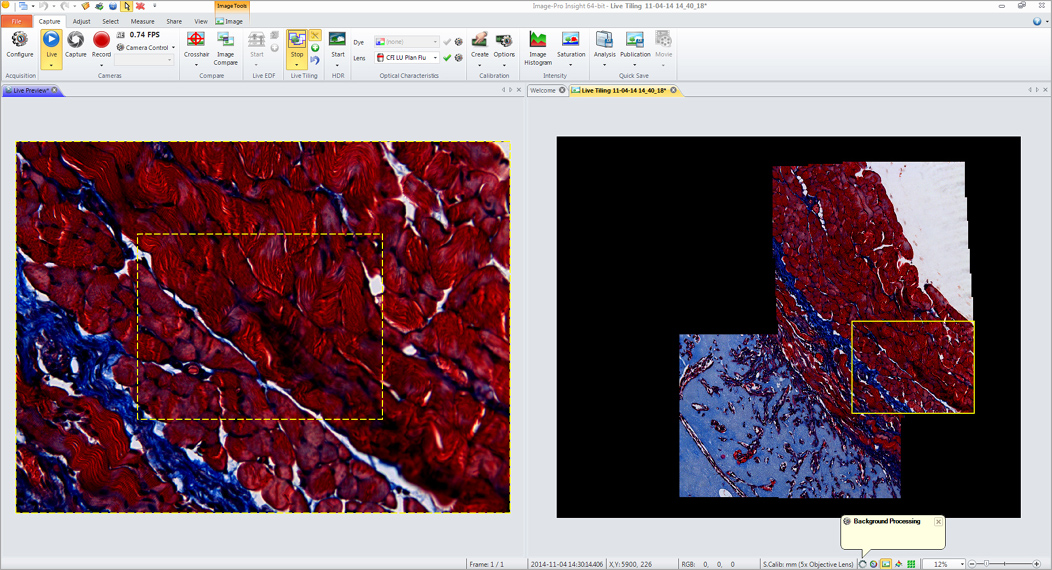The image size is (1052, 570).
Task: Zoom in with the plus button
Action: (x=1037, y=564)
